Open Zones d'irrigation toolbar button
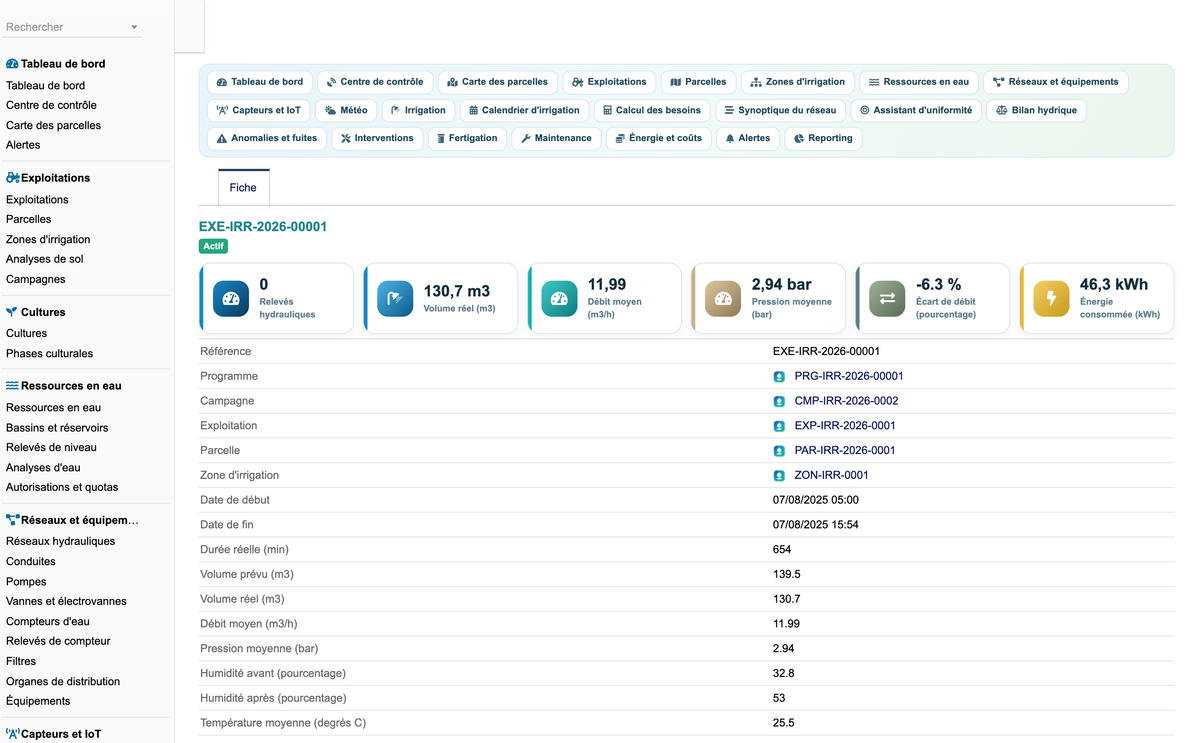The image size is (1200, 743). click(798, 82)
